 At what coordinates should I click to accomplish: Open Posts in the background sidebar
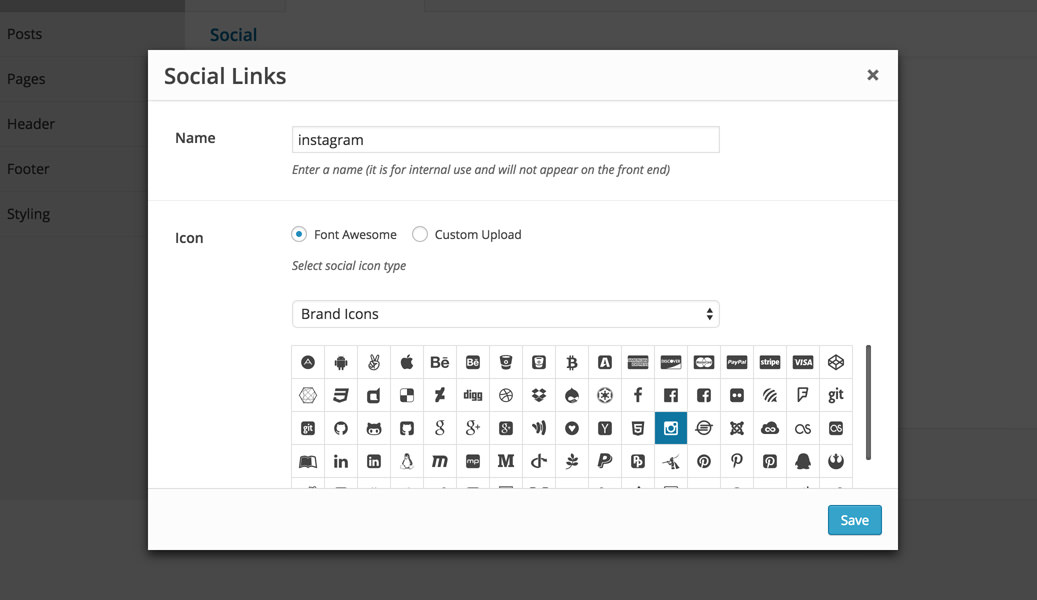[x=24, y=34]
